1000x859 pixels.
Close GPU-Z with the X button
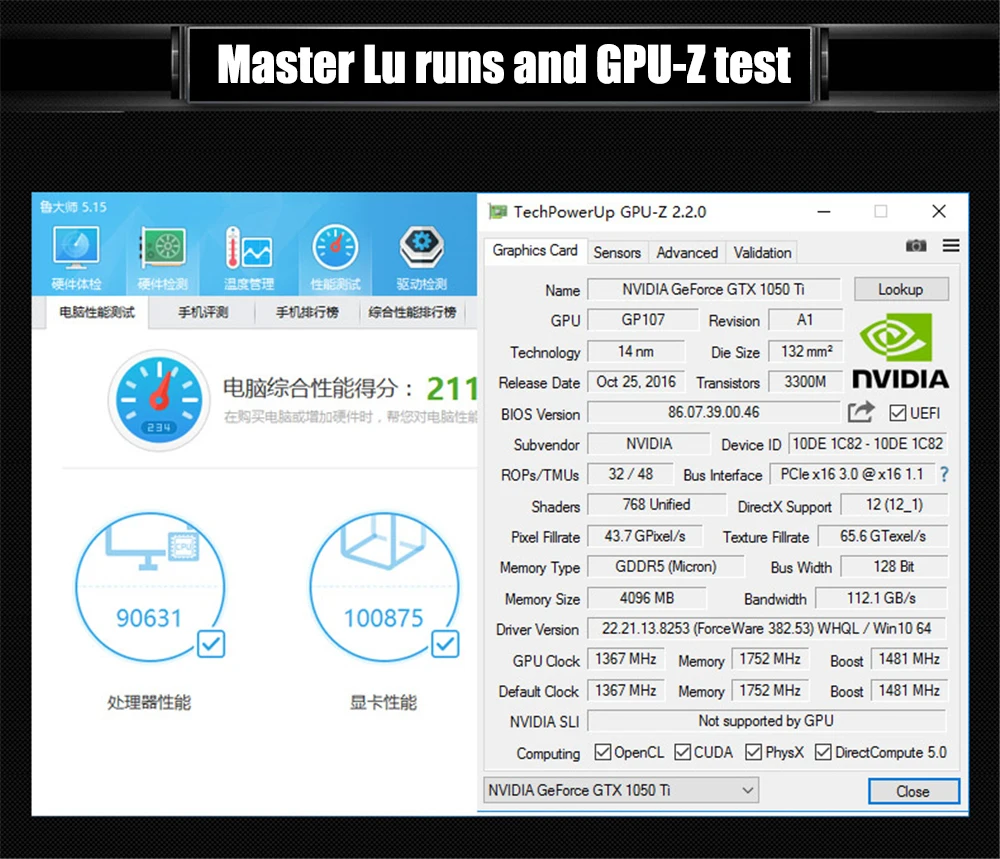[938, 211]
